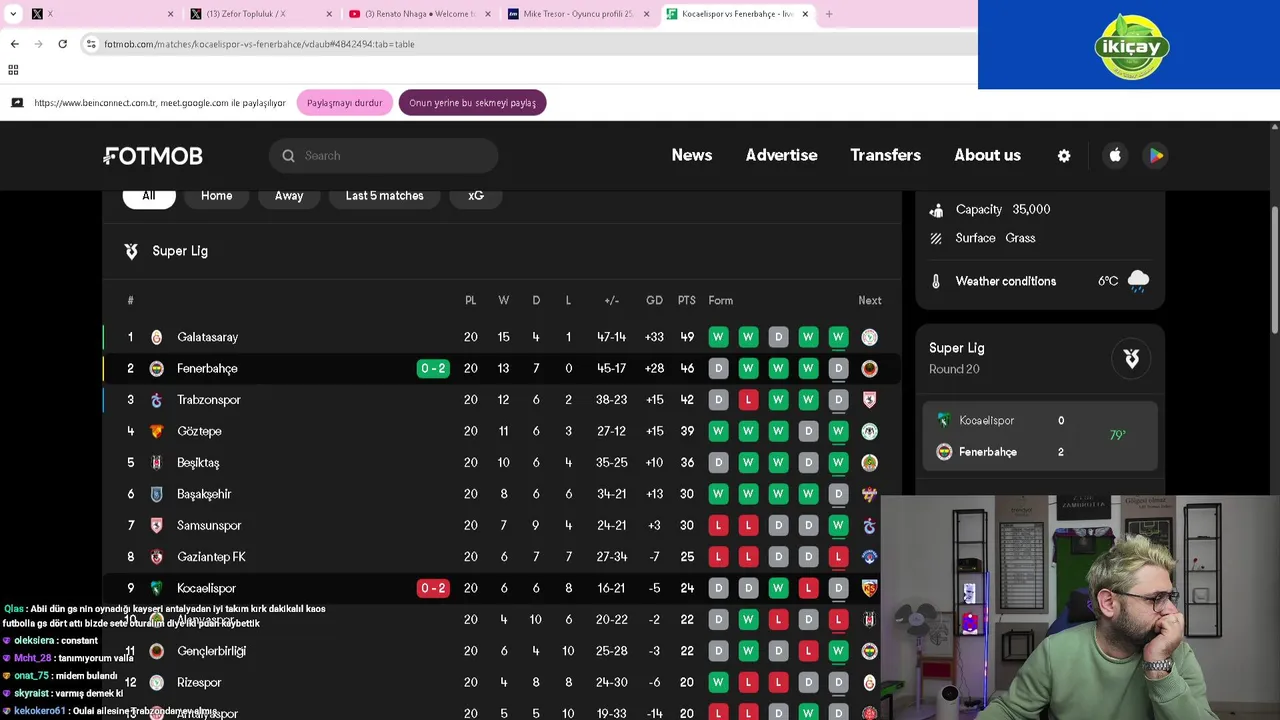This screenshot has height=720, width=1280.
Task: Open the browser tab list dropdown arrow
Action: 13,14
